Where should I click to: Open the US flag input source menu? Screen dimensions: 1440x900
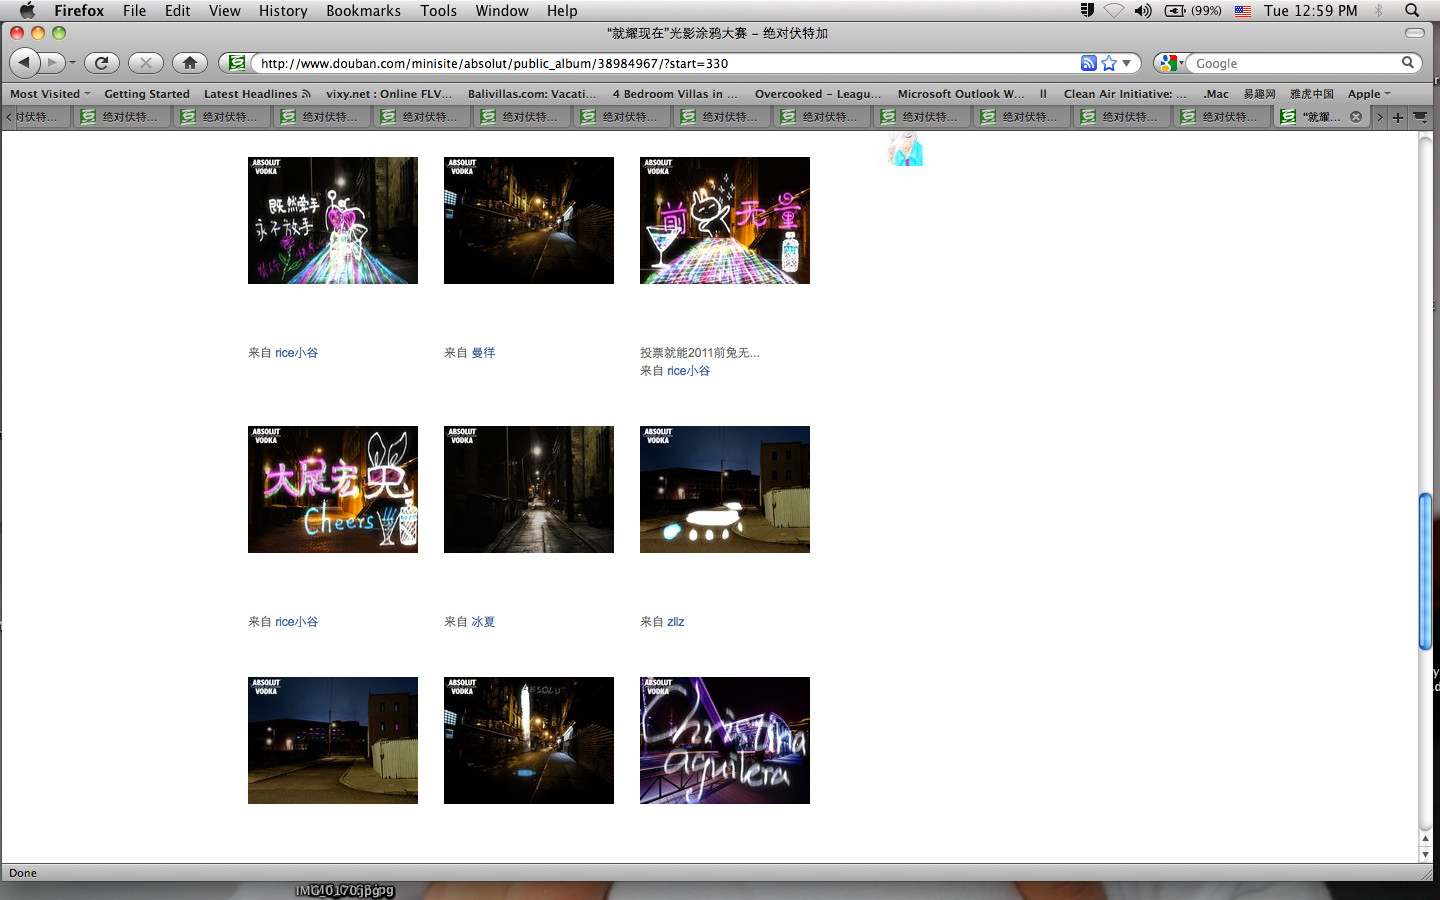click(x=1243, y=10)
